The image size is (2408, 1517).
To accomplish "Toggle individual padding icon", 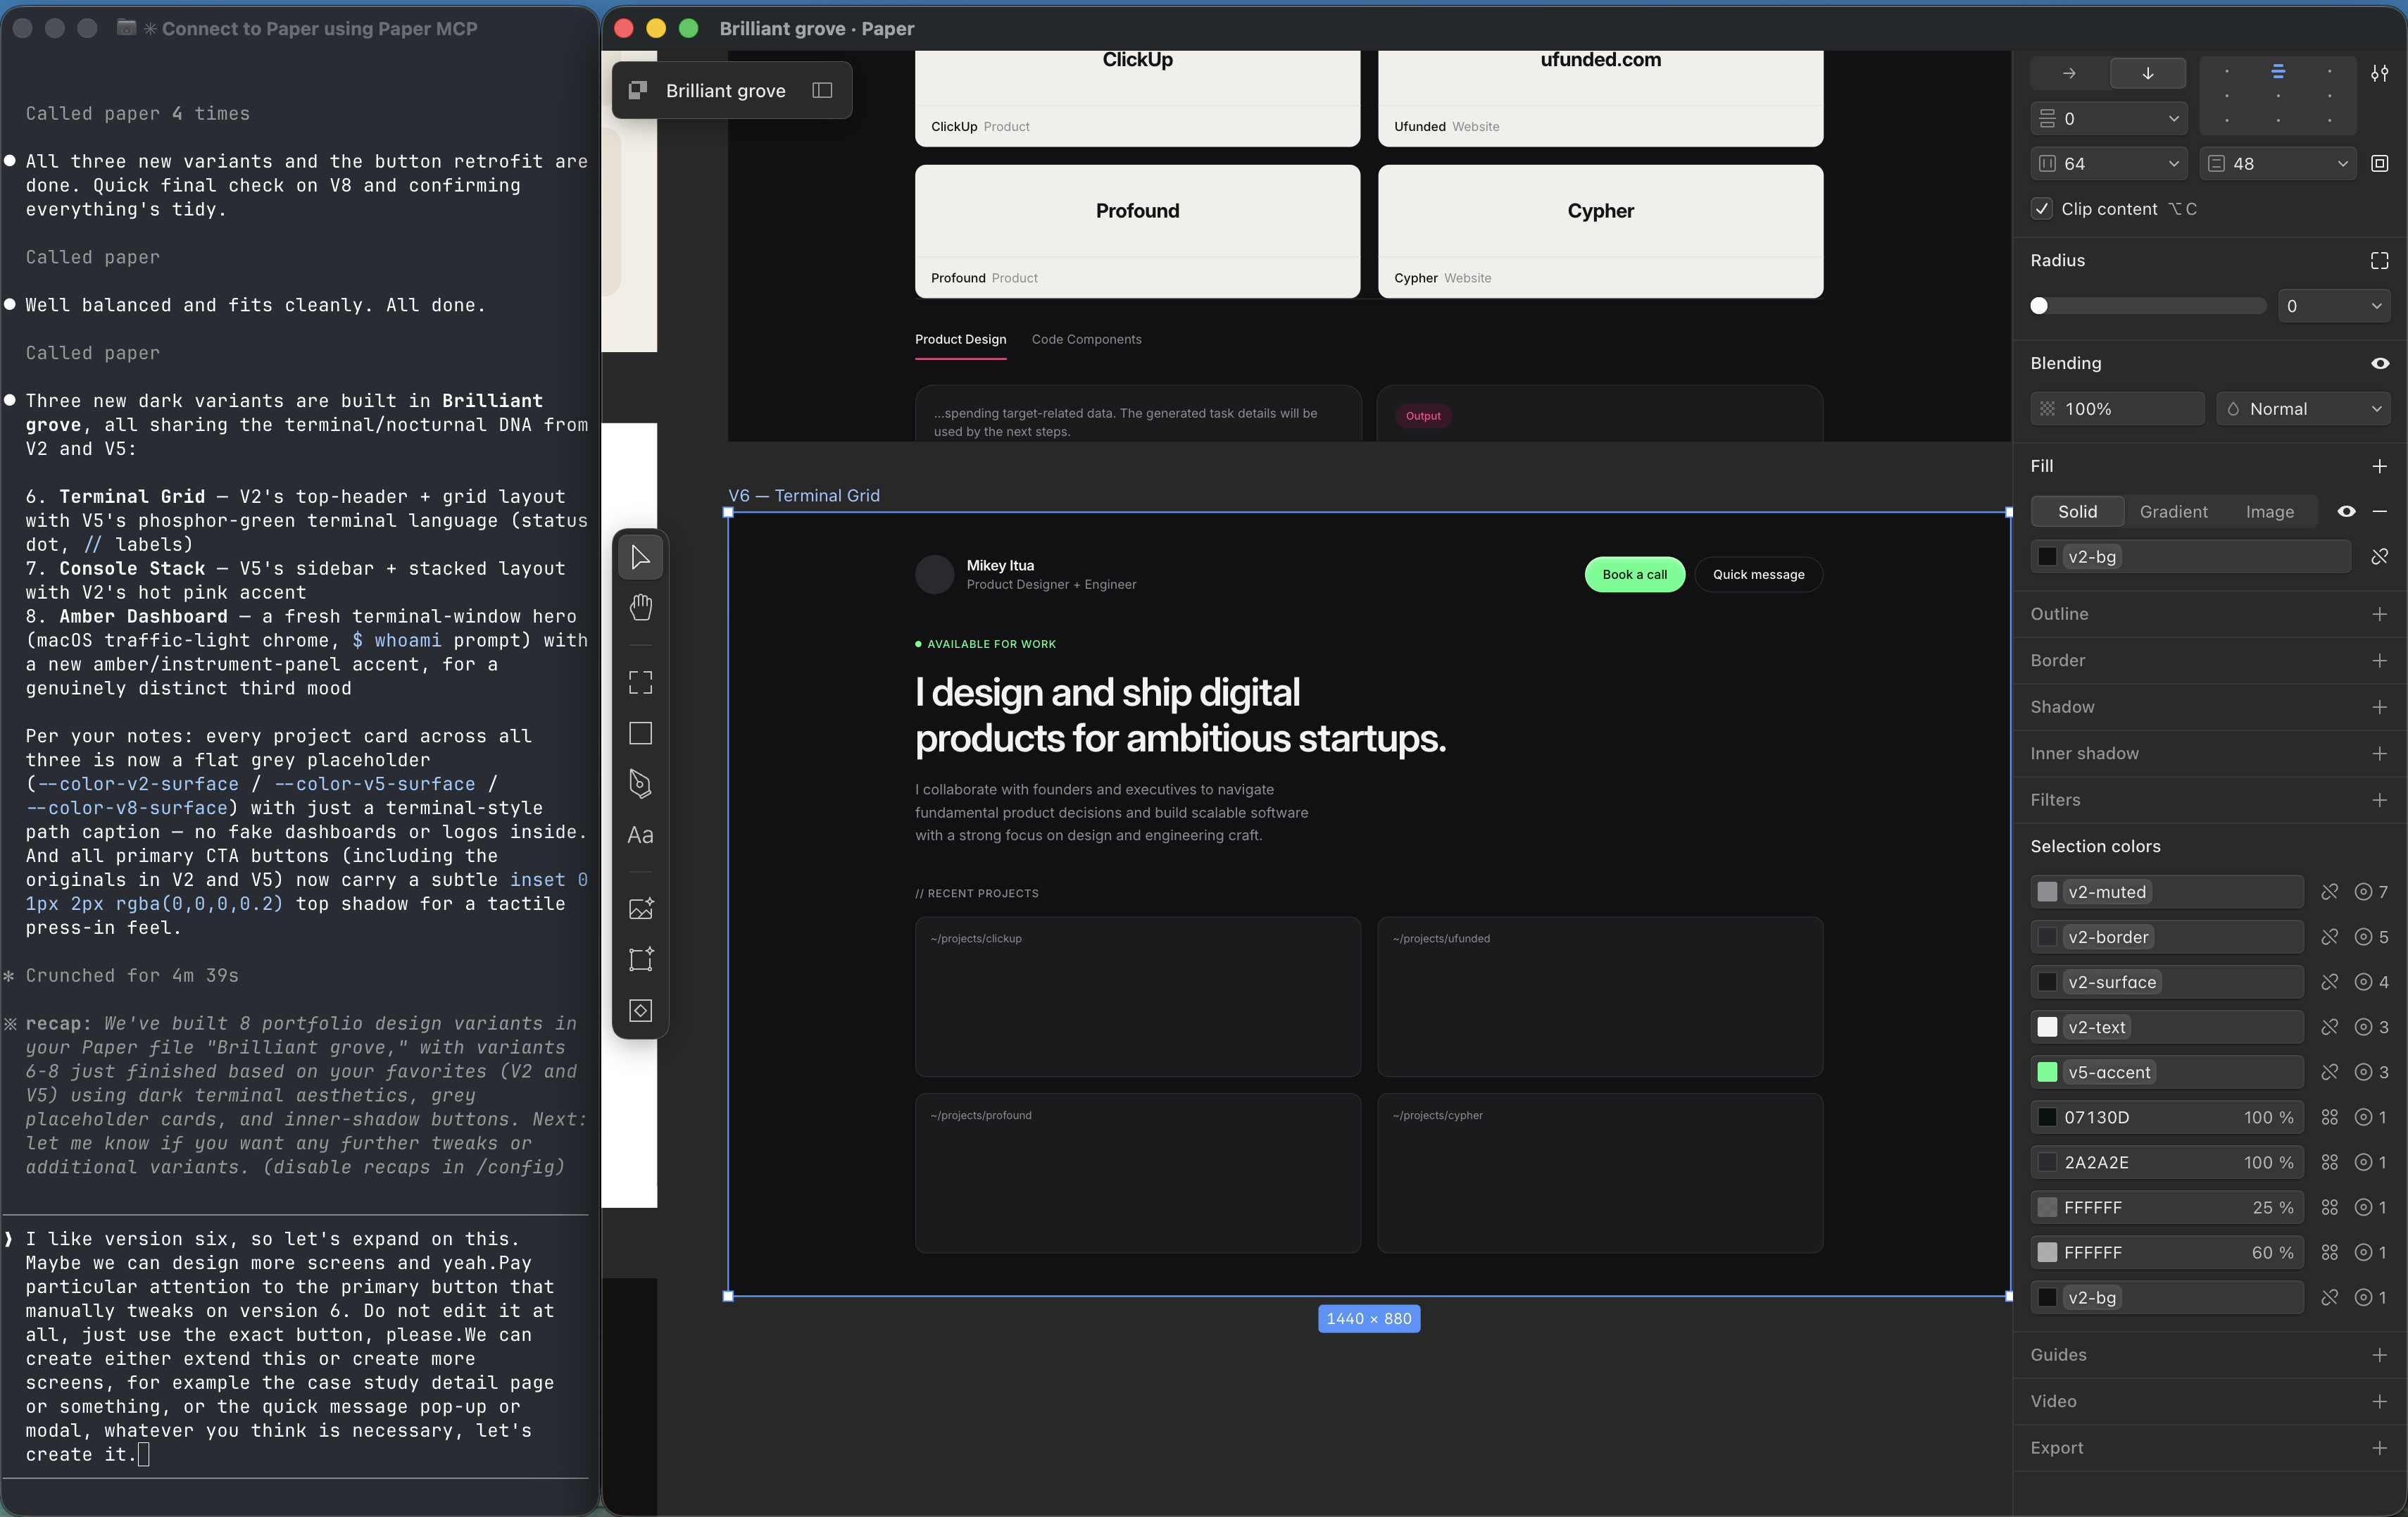I will [x=2379, y=163].
